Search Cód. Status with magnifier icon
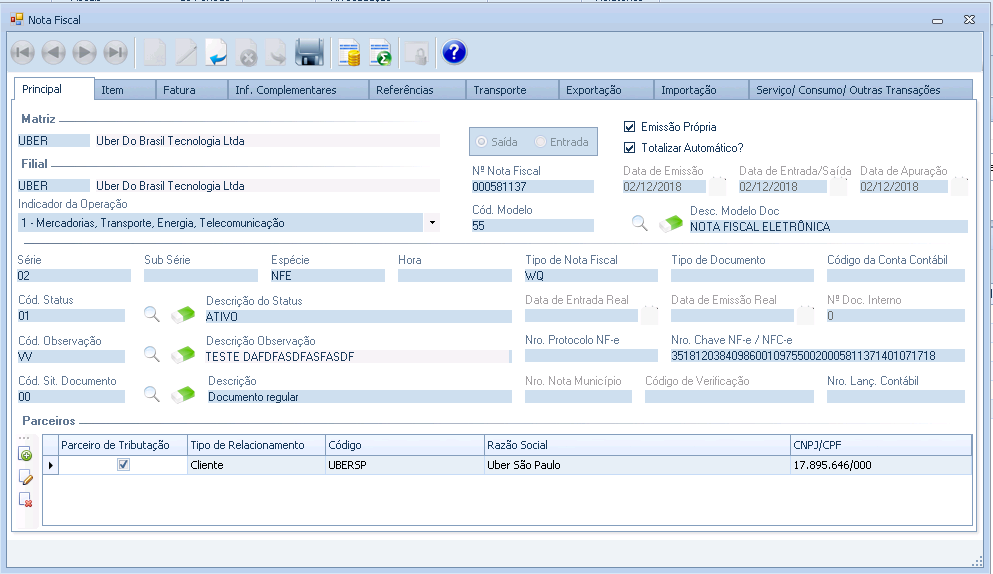 click(x=152, y=314)
